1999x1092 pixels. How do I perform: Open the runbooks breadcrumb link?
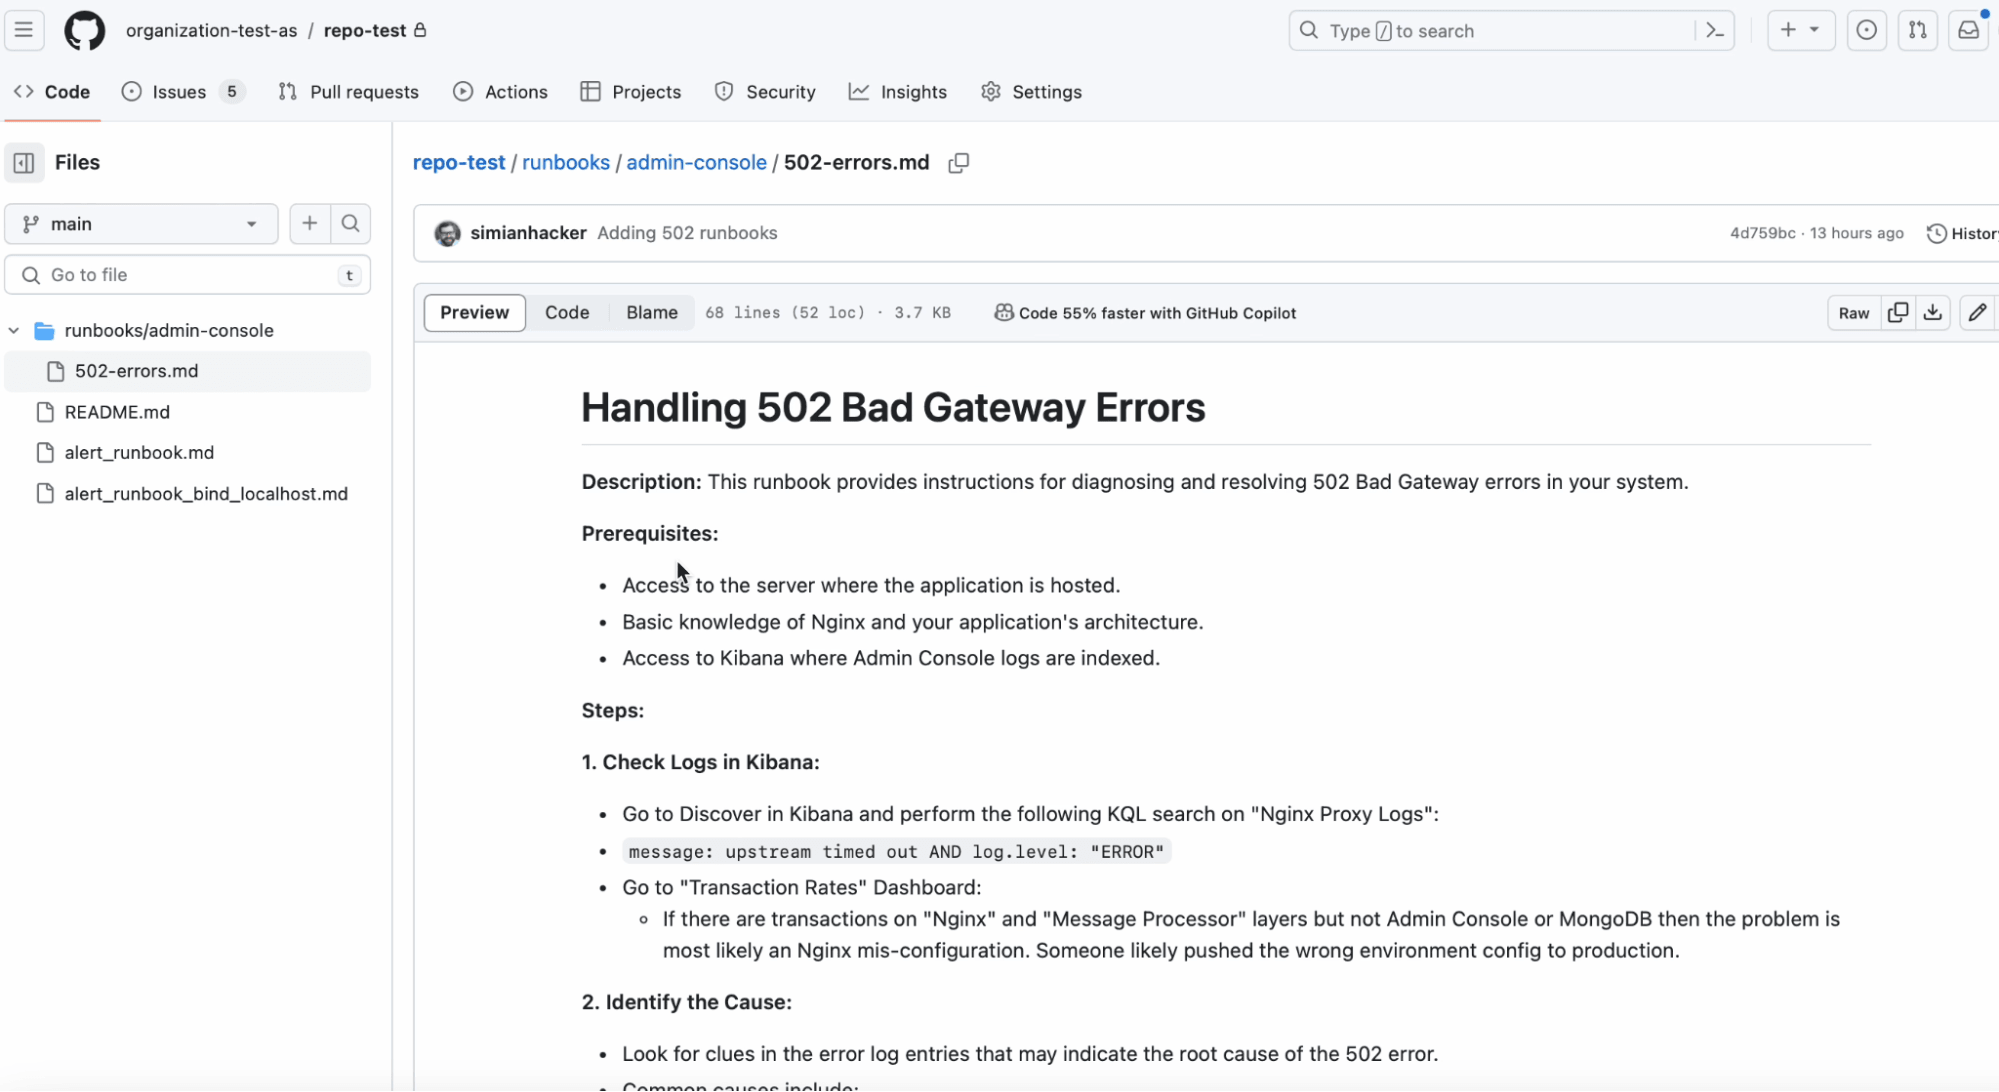coord(565,163)
